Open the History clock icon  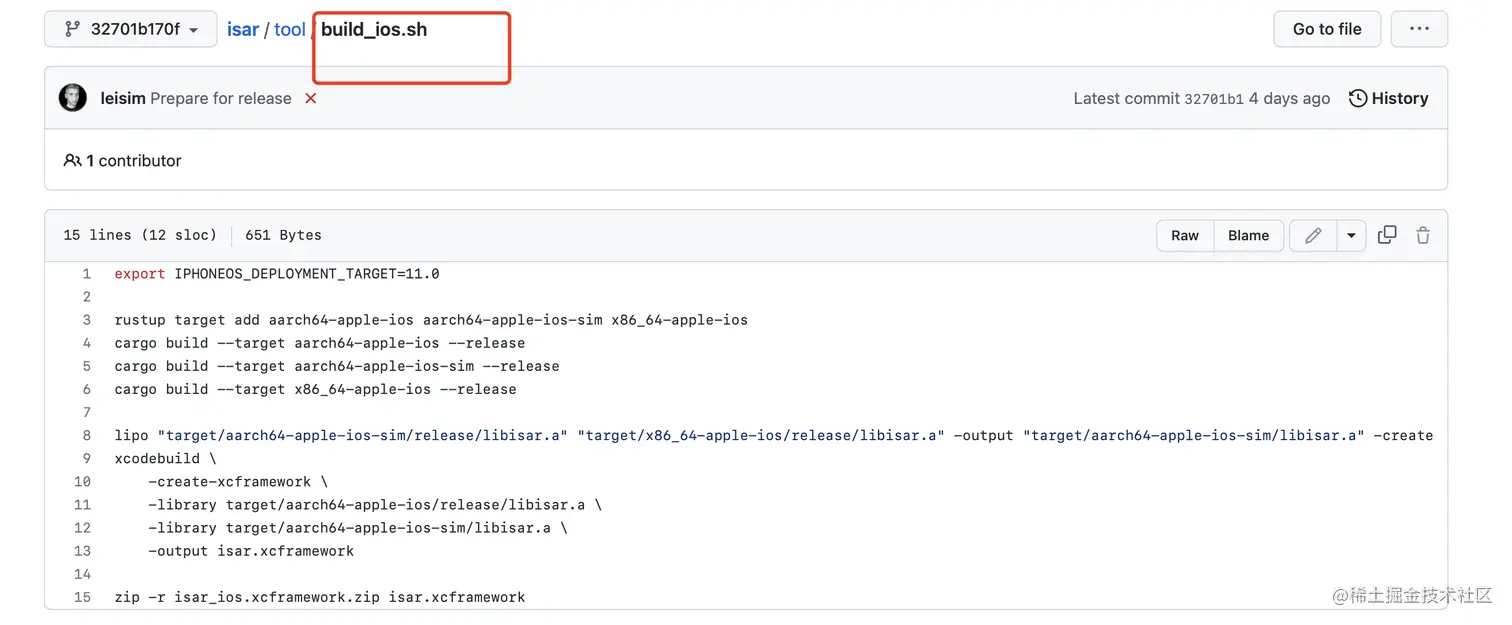point(1357,98)
